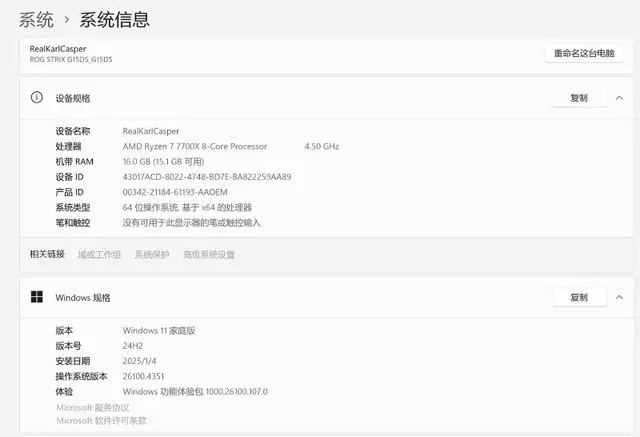Click the 相关链接 label
This screenshot has height=437, width=640.
(x=47, y=254)
